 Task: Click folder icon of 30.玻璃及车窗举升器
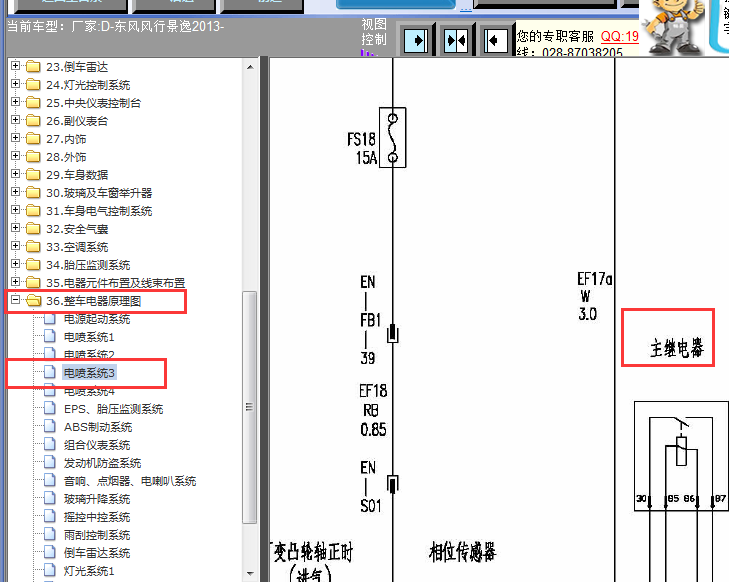pyautogui.click(x=33, y=192)
